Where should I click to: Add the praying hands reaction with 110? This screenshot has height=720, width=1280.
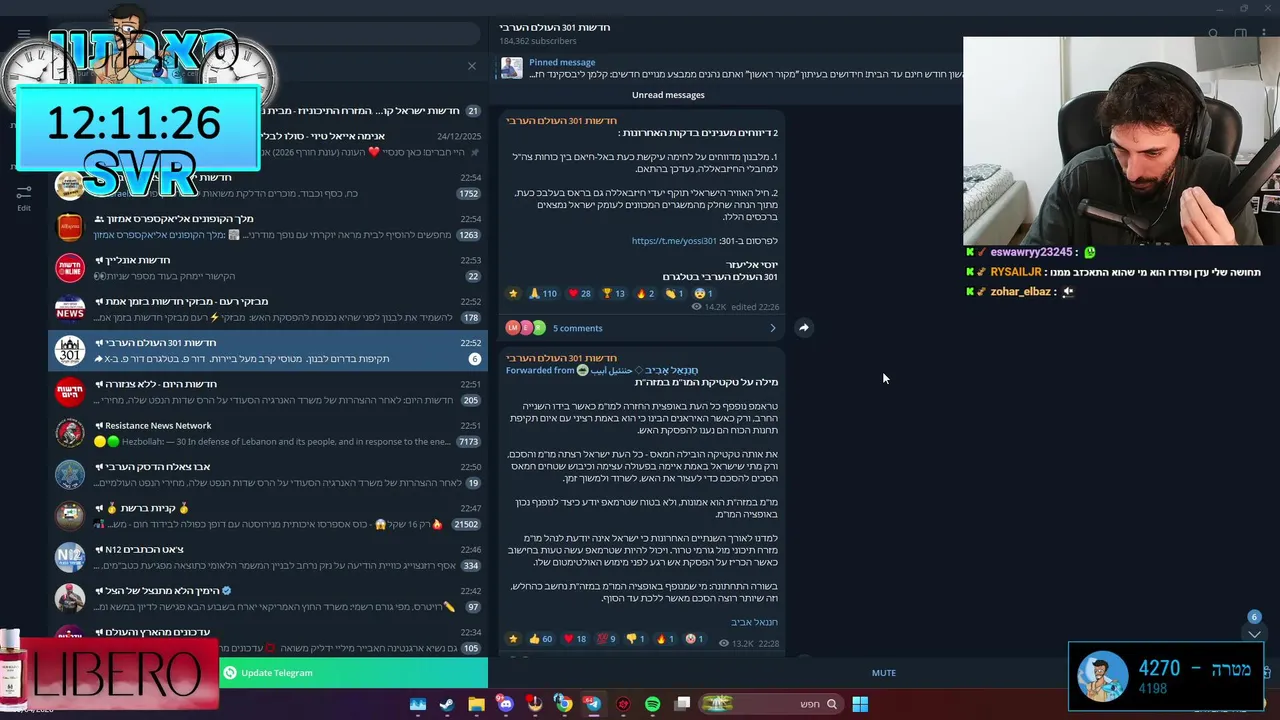(543, 294)
